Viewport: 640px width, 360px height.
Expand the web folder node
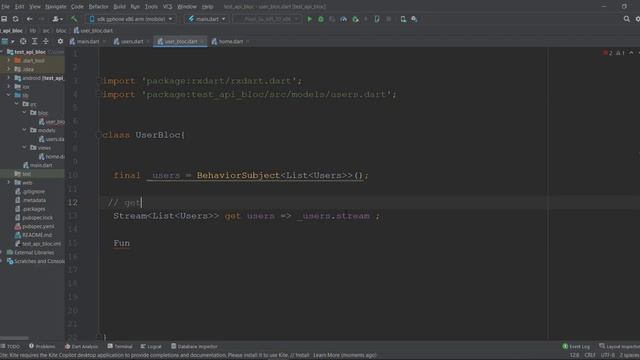[9, 182]
